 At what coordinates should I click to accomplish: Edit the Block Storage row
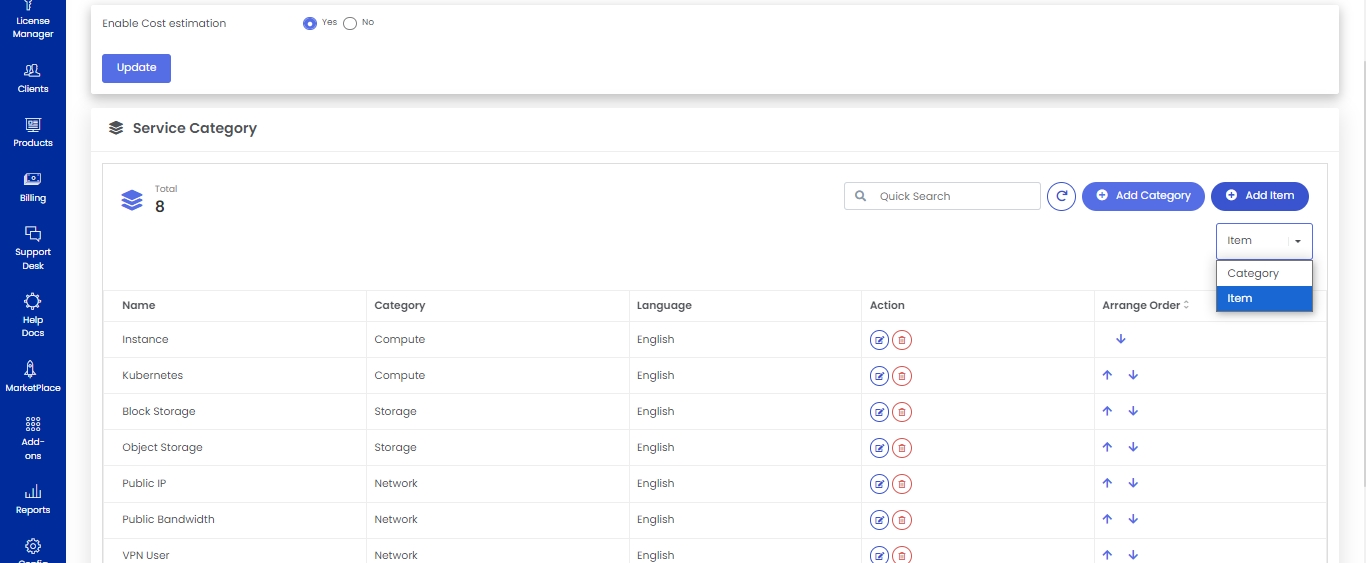tap(879, 412)
